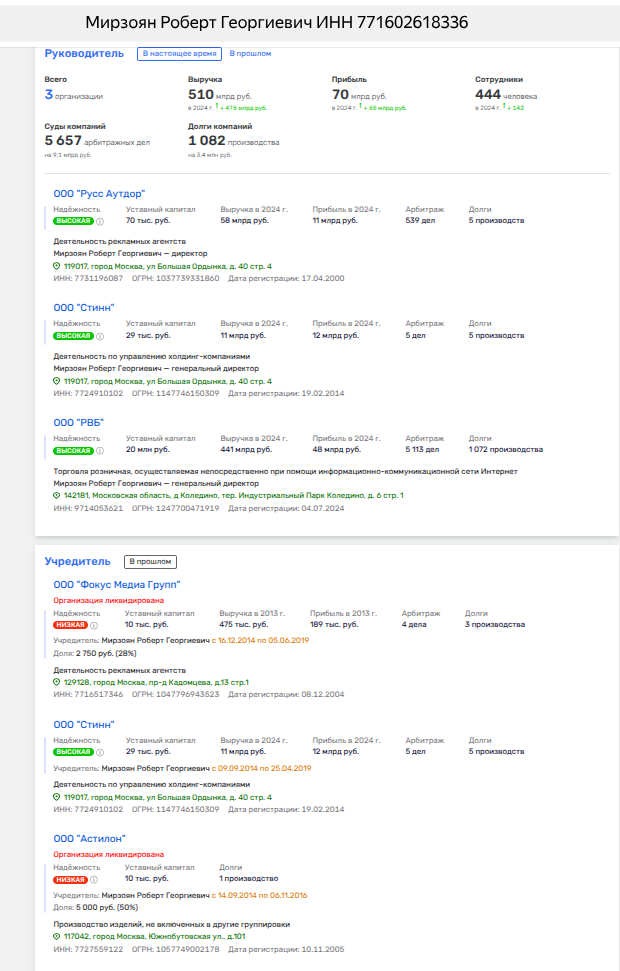
Task: Click map pin icon before the пр-д Кадомцева address
Action: tap(57, 682)
